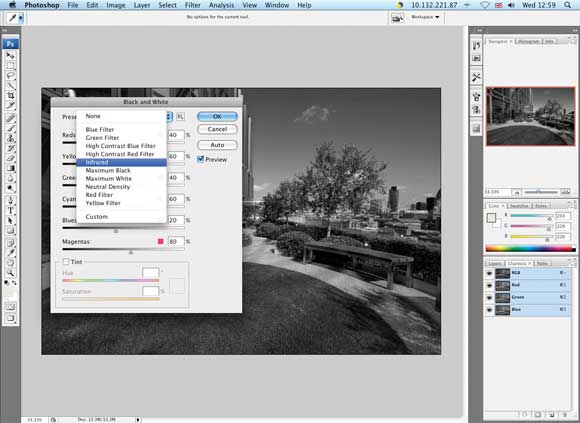Image resolution: width=580 pixels, height=423 pixels.
Task: Select the Path Selection arrow tool
Action: (10, 221)
